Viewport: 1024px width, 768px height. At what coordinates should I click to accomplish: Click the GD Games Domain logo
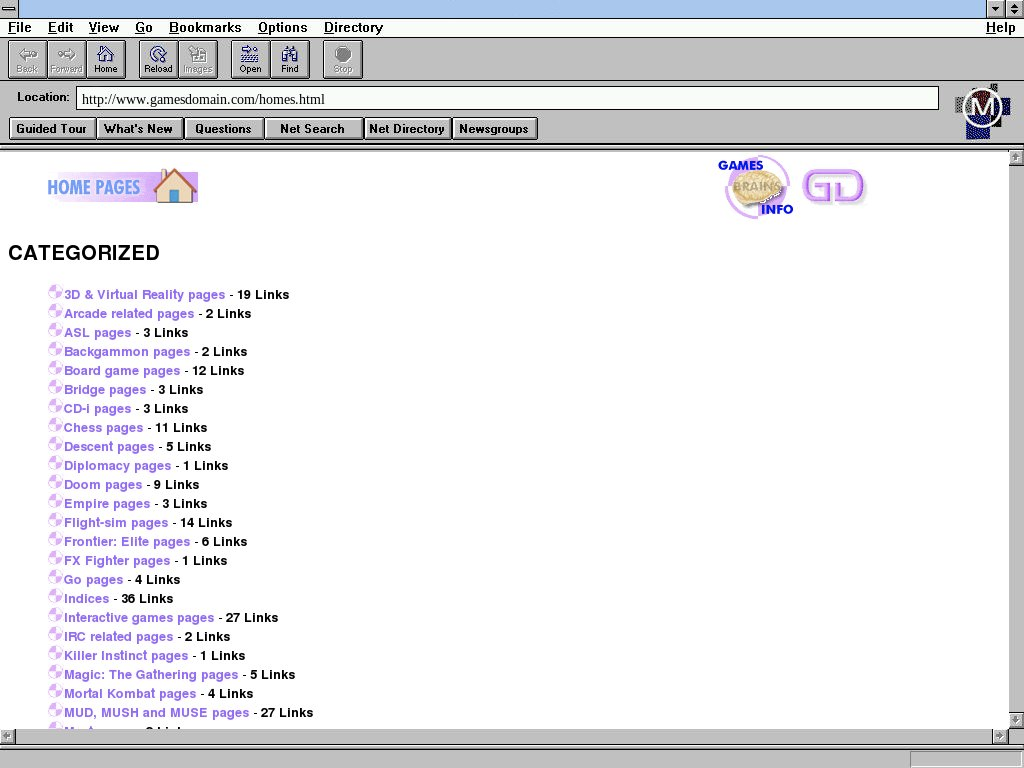click(x=834, y=187)
